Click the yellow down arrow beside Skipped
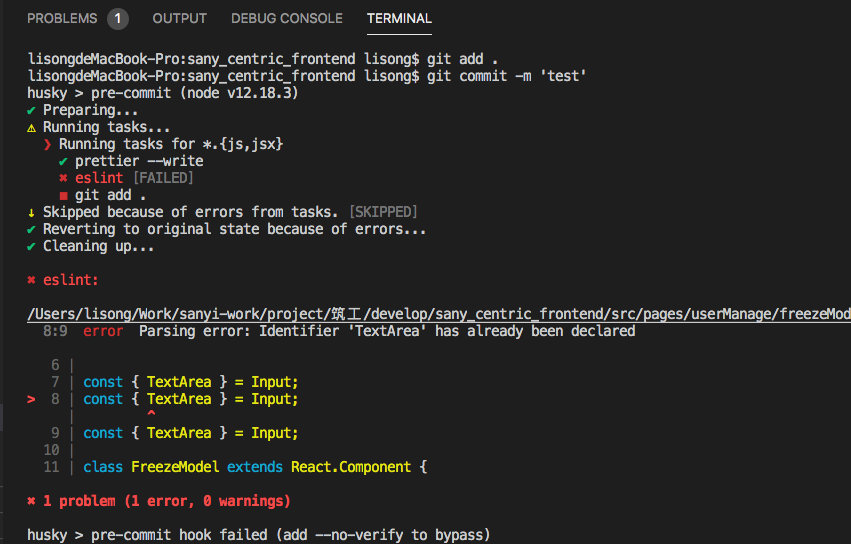This screenshot has height=544, width=851. 31,212
